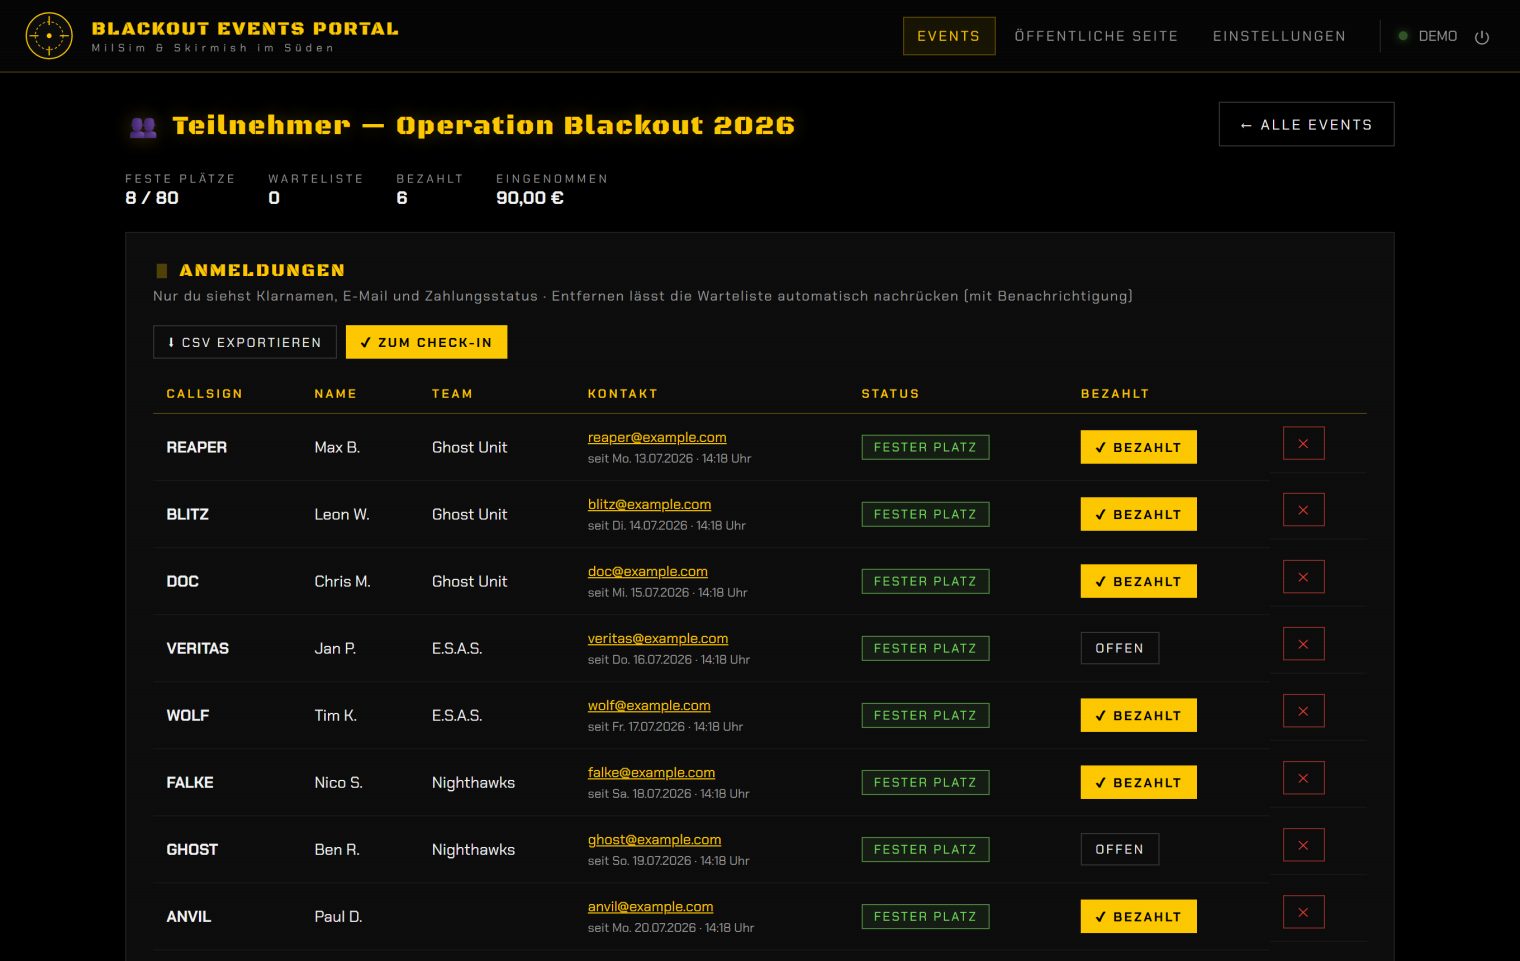The image size is (1520, 961).
Task: Click the Fester Platz badge for REAPER
Action: coord(925,447)
